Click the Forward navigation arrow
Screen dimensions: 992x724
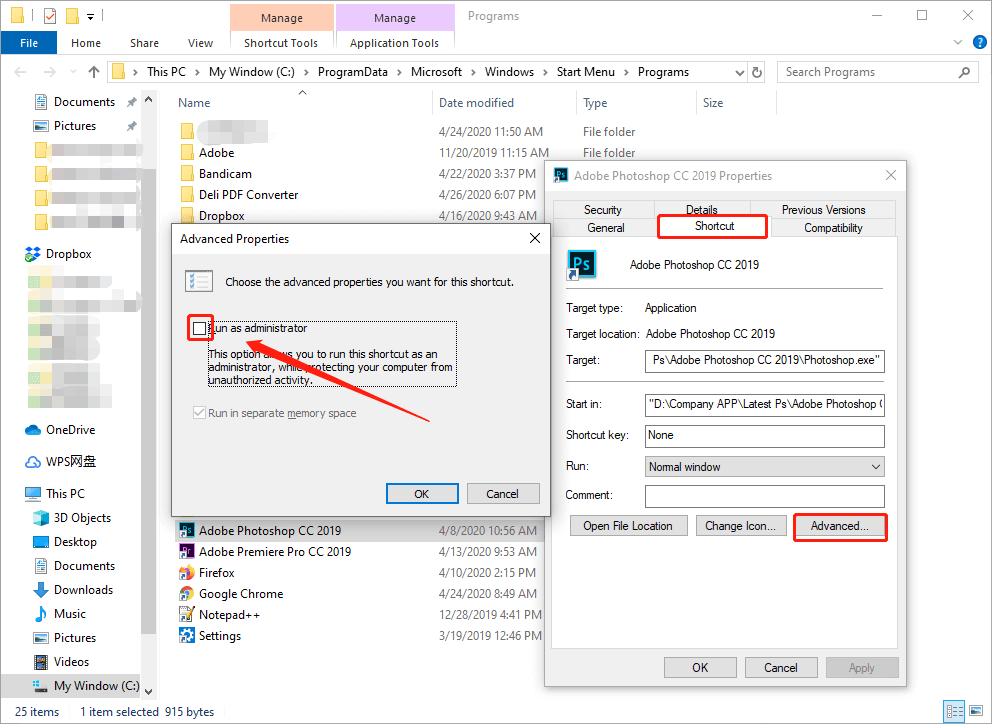[x=49, y=72]
